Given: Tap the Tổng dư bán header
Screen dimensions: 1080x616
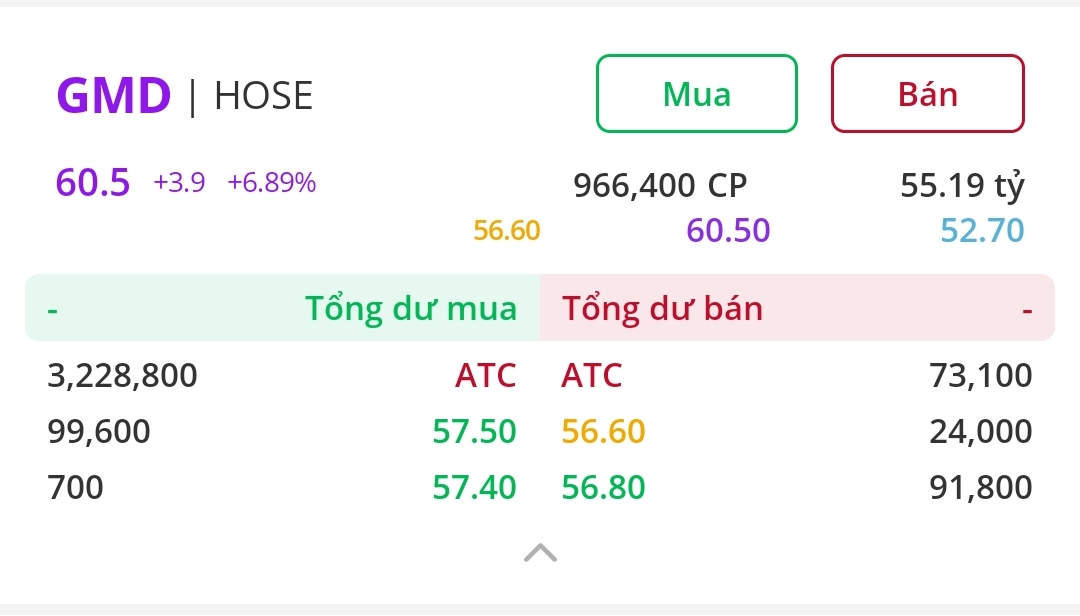Looking at the screenshot, I should tap(662, 308).
